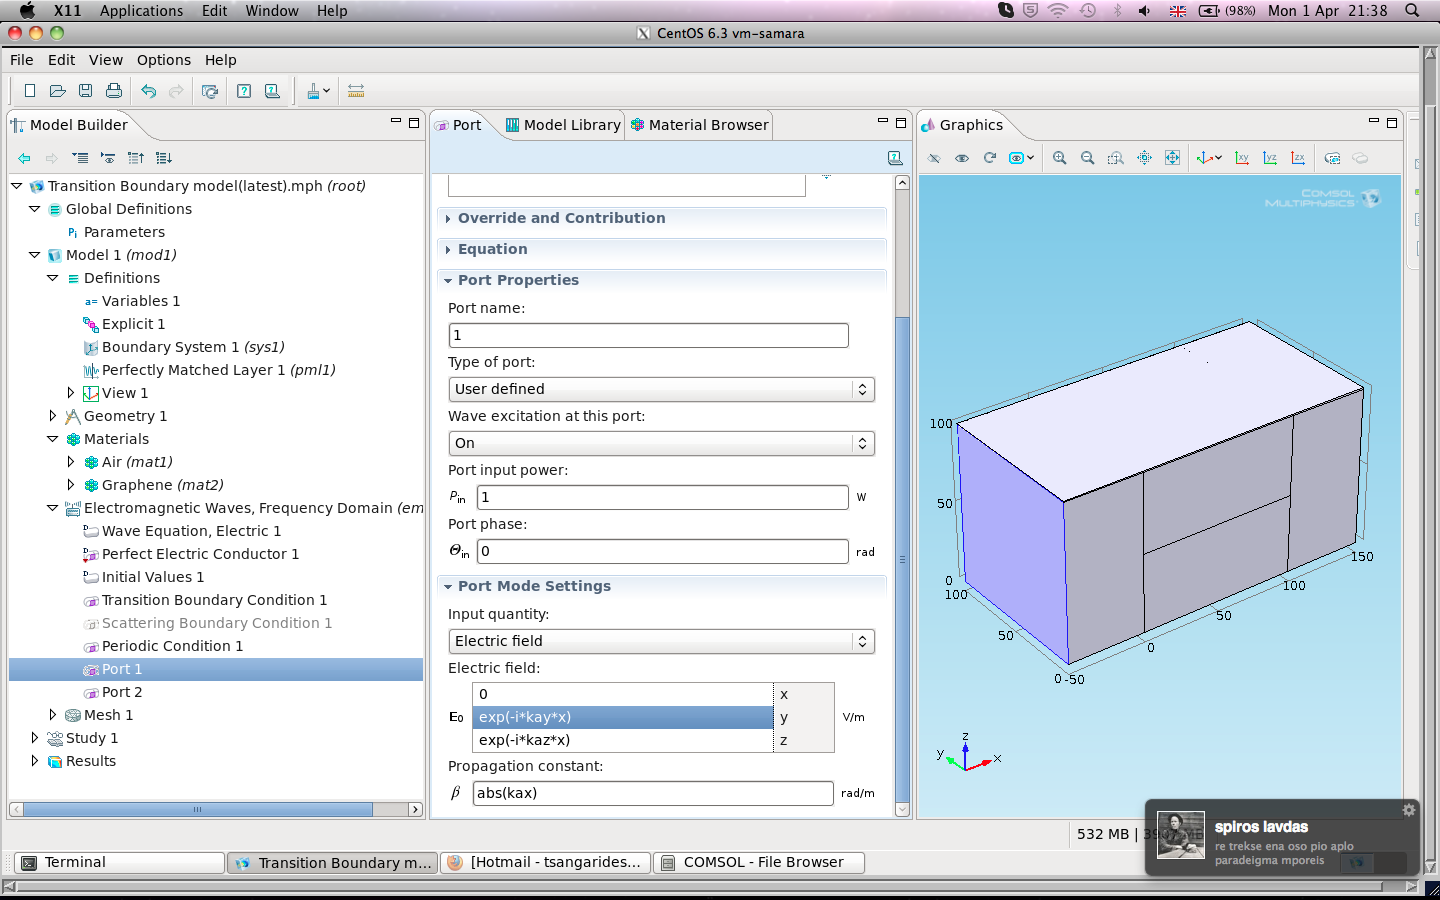This screenshot has height=900, width=1440.
Task: Expand the Mesh 1 tree node
Action: coord(53,715)
